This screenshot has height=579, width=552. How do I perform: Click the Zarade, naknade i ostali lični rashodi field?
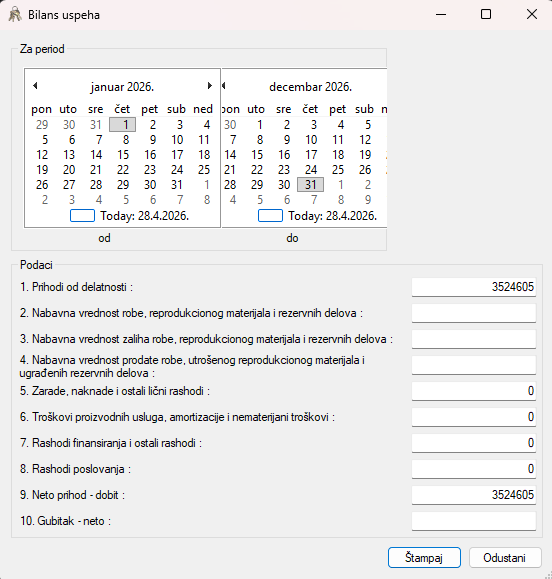(x=474, y=391)
